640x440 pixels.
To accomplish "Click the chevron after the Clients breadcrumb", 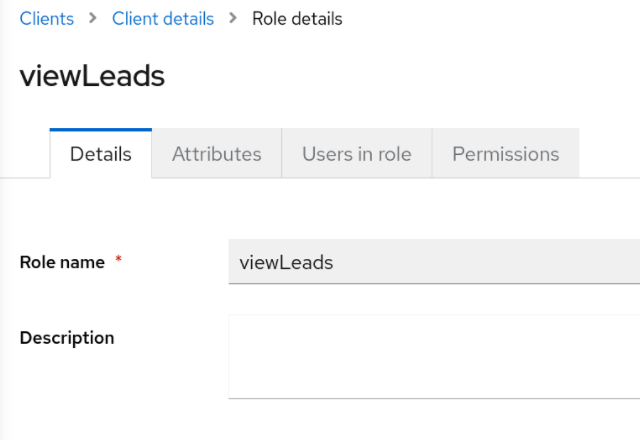I will 93,19.
